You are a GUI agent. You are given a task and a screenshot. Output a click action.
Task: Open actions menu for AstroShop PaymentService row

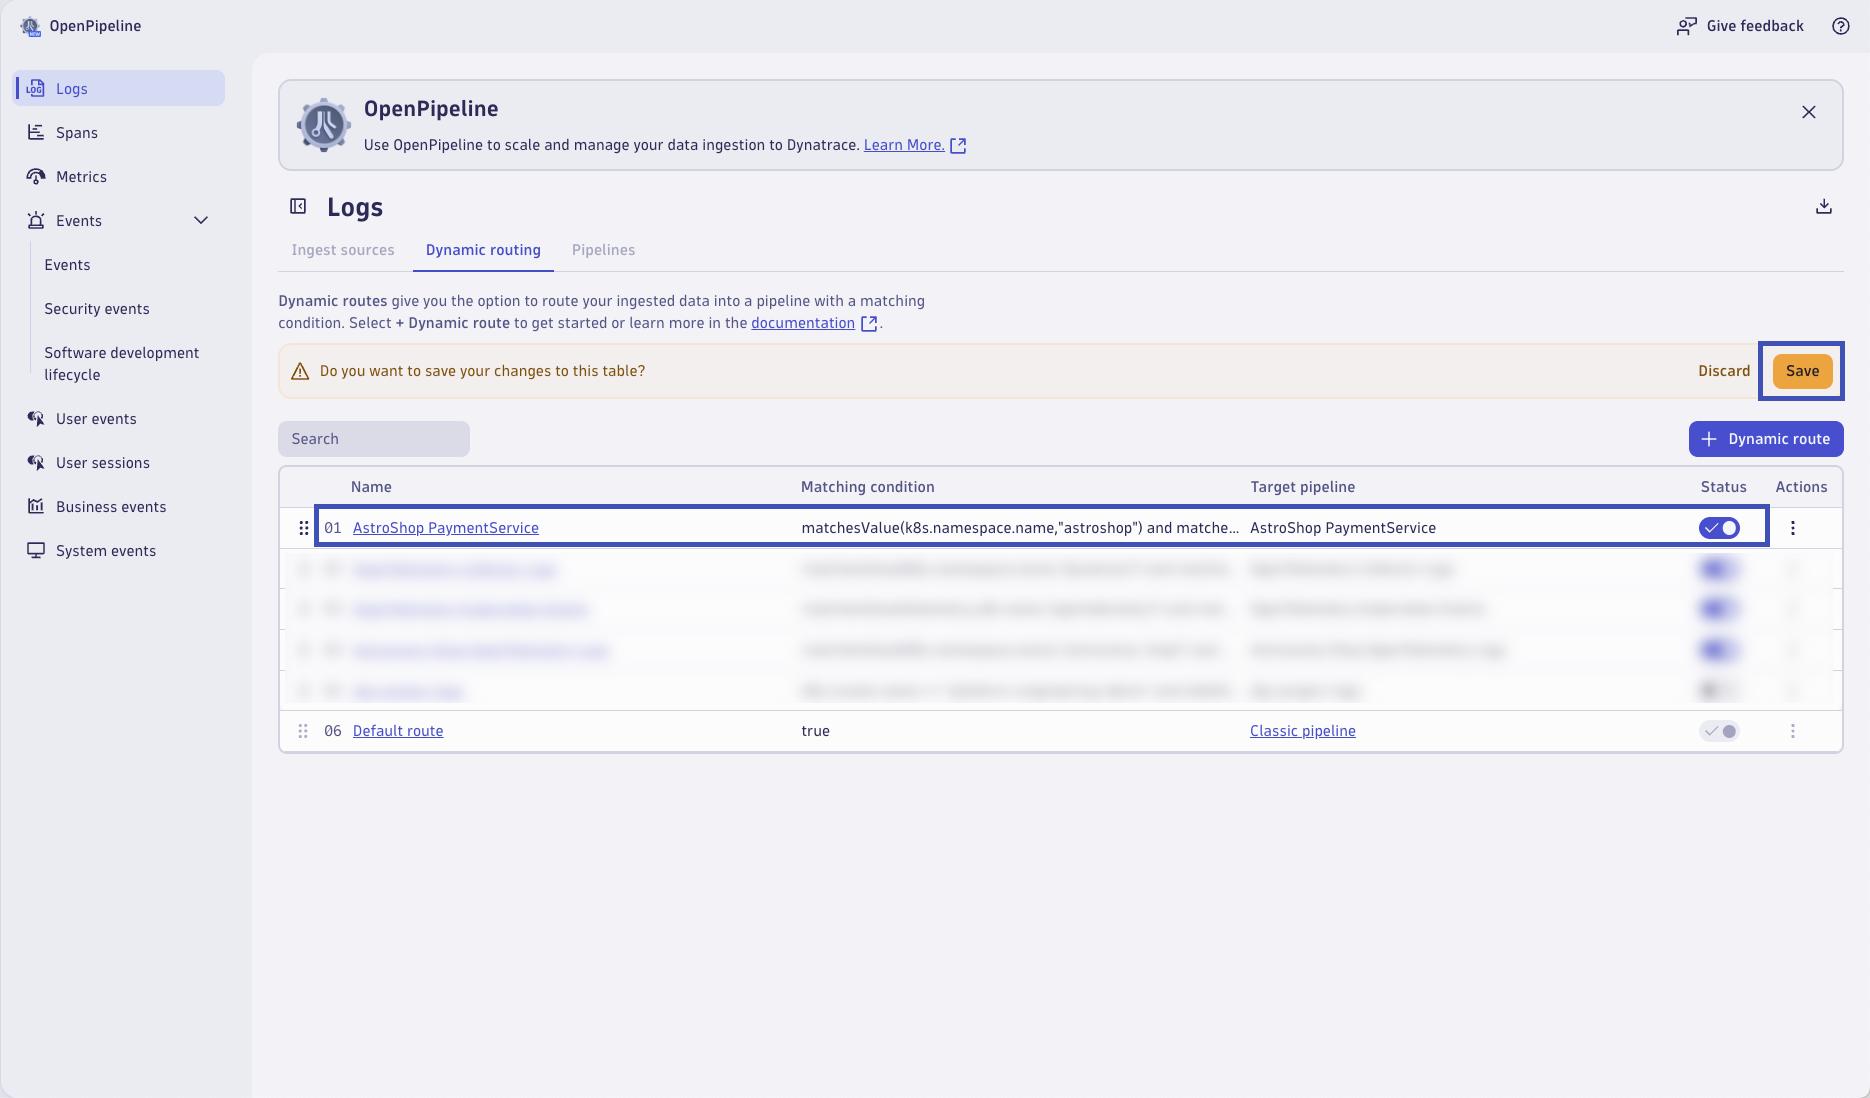(x=1792, y=528)
